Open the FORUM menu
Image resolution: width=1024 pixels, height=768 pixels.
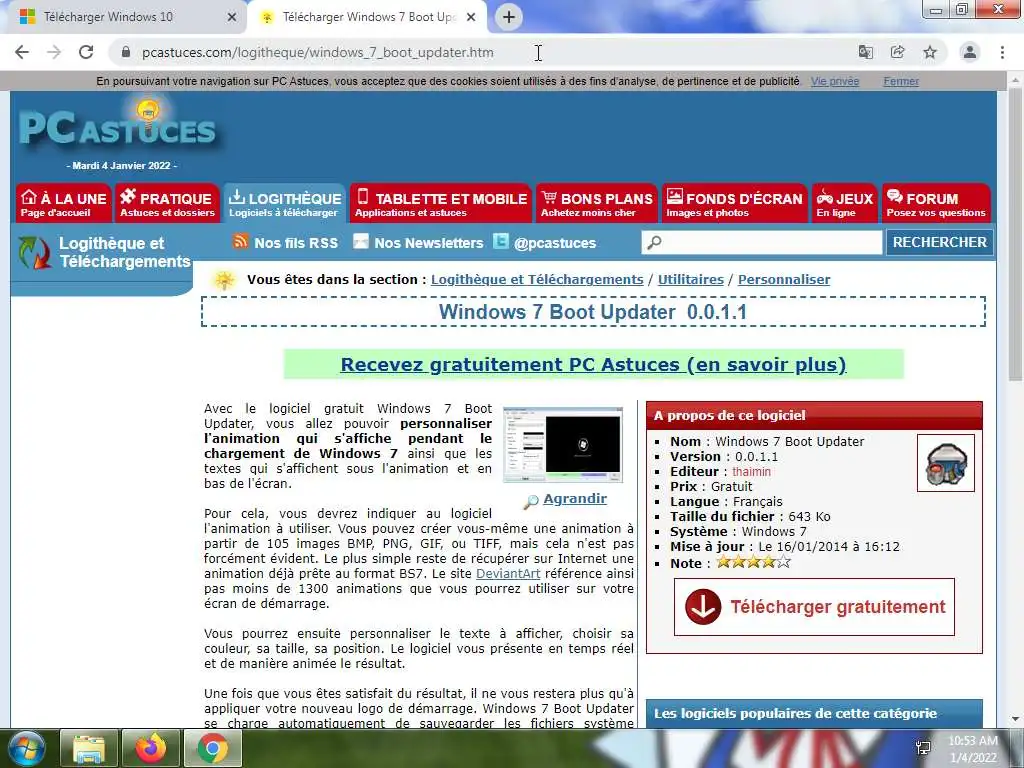pos(936,203)
